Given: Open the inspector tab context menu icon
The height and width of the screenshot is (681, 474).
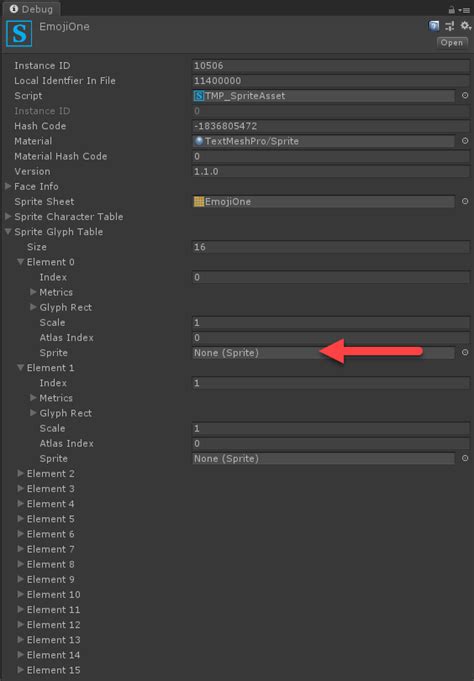Looking at the screenshot, I should click(464, 10).
